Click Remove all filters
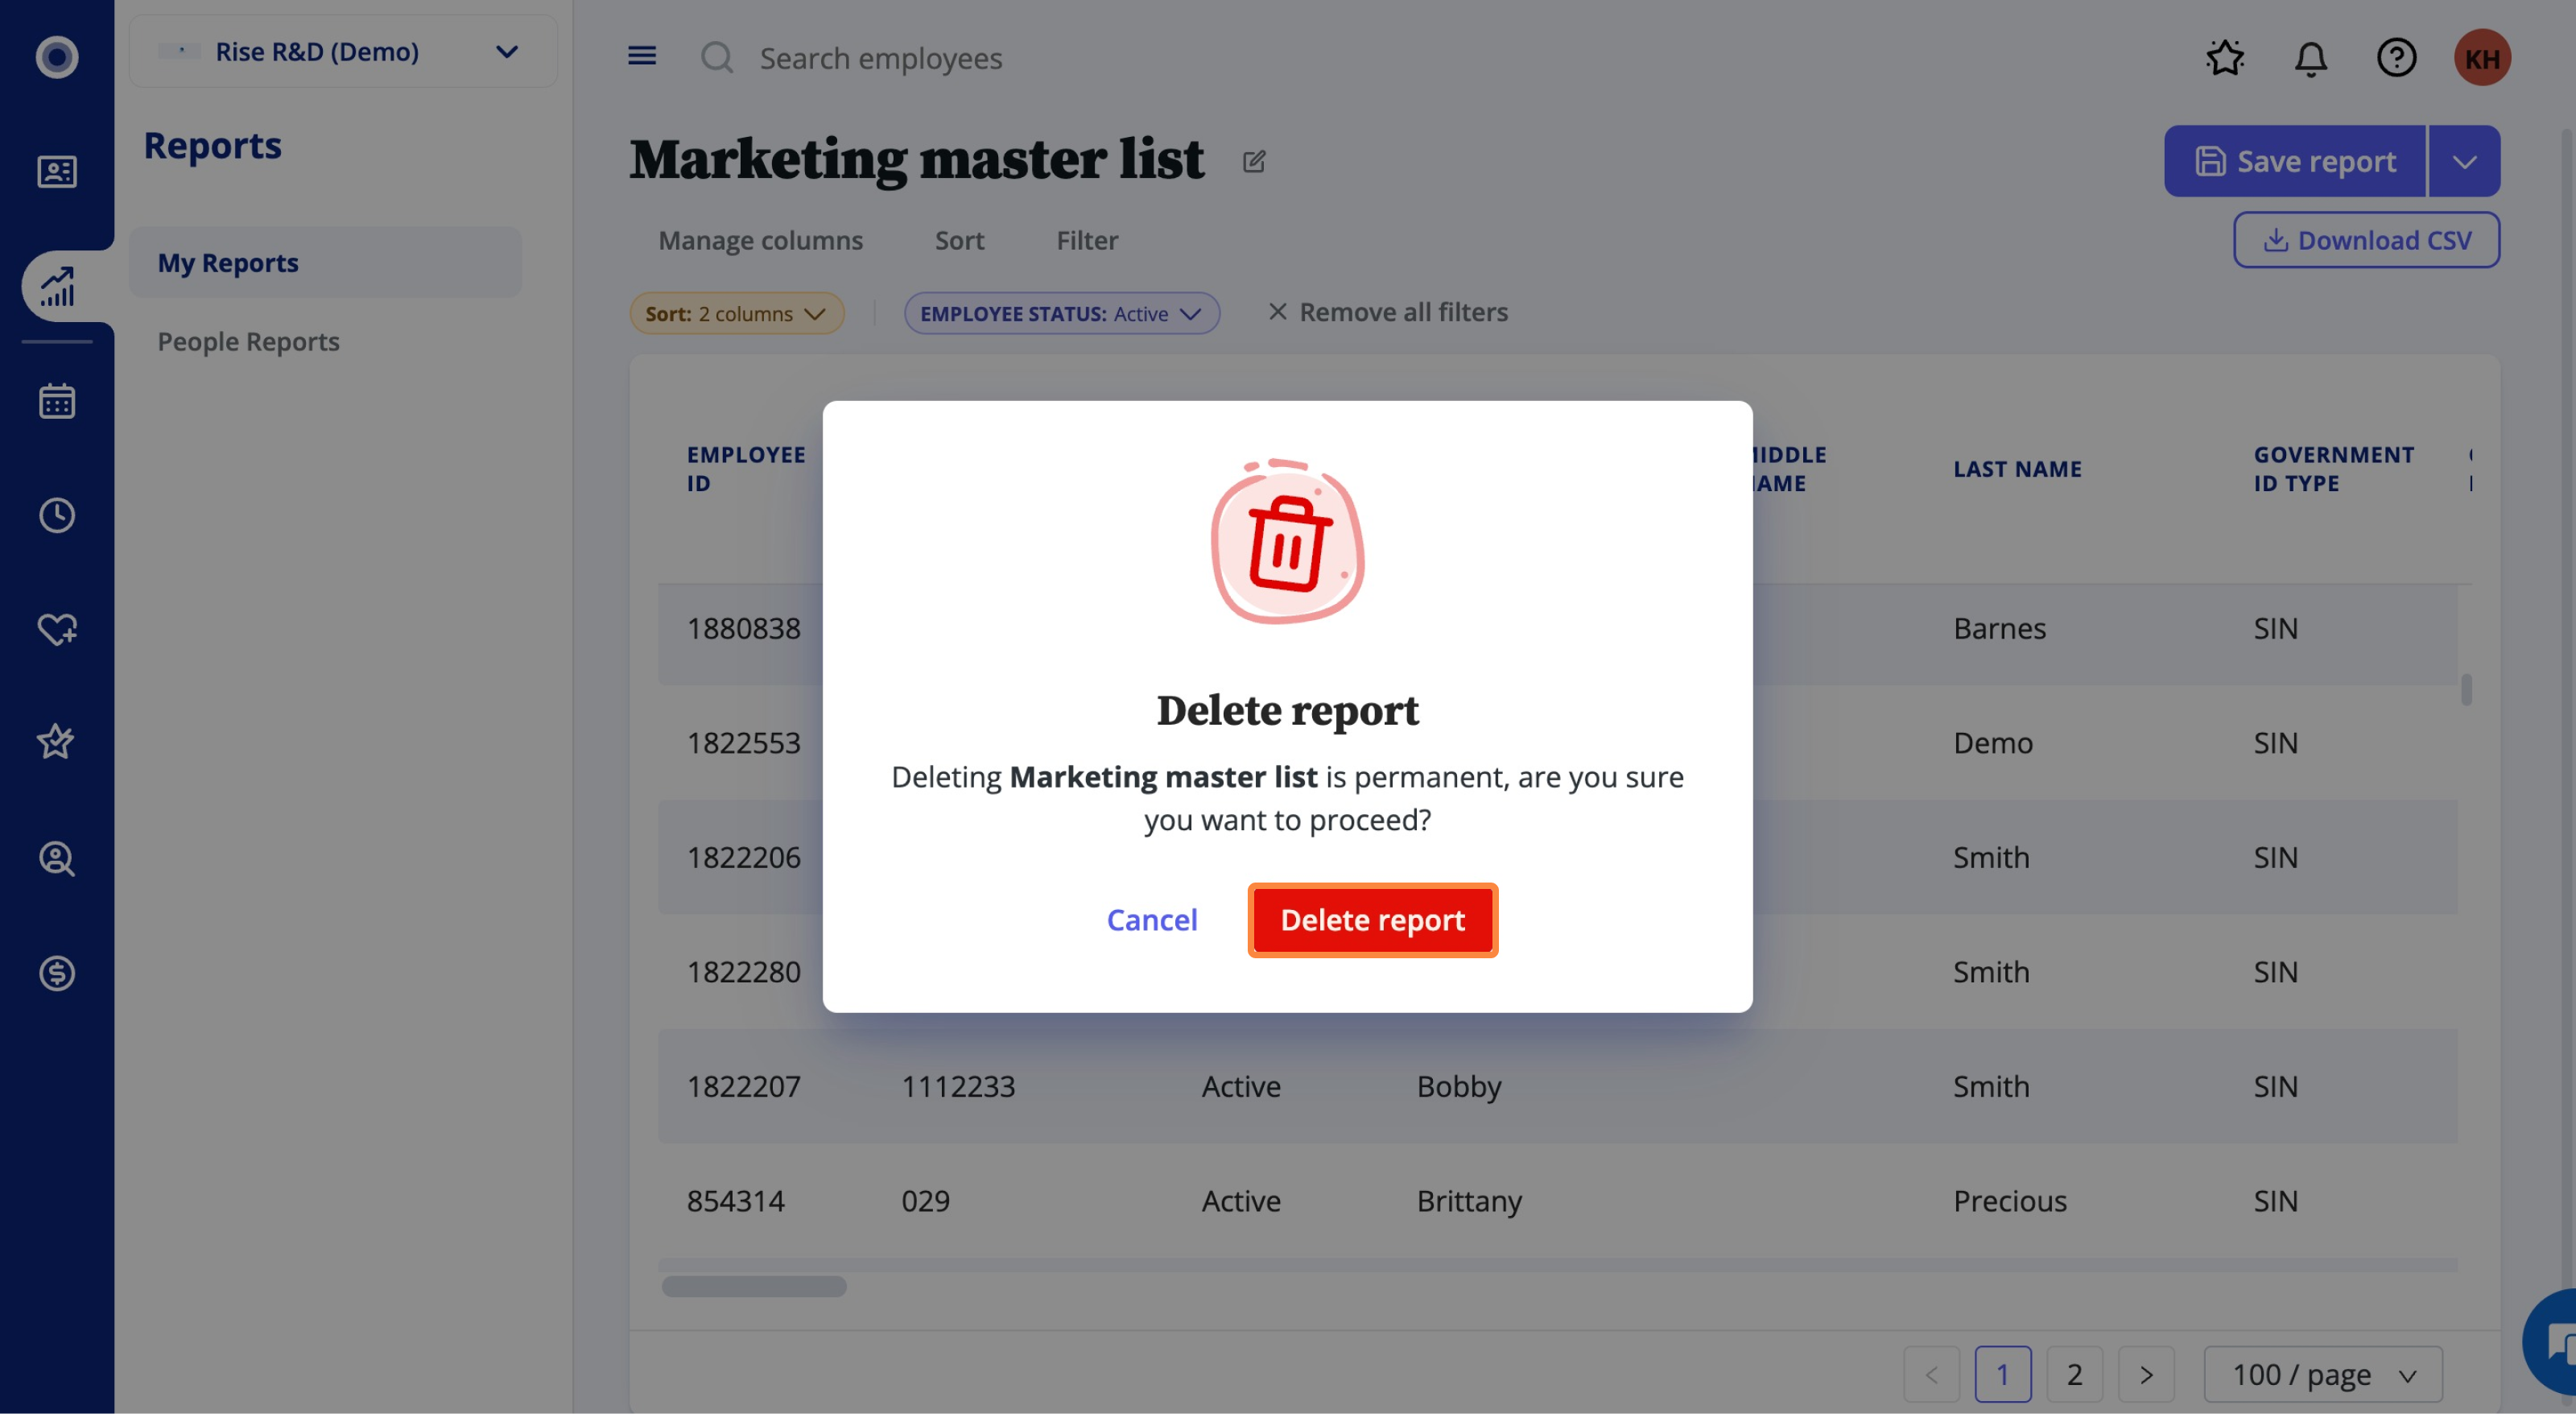 point(1388,313)
